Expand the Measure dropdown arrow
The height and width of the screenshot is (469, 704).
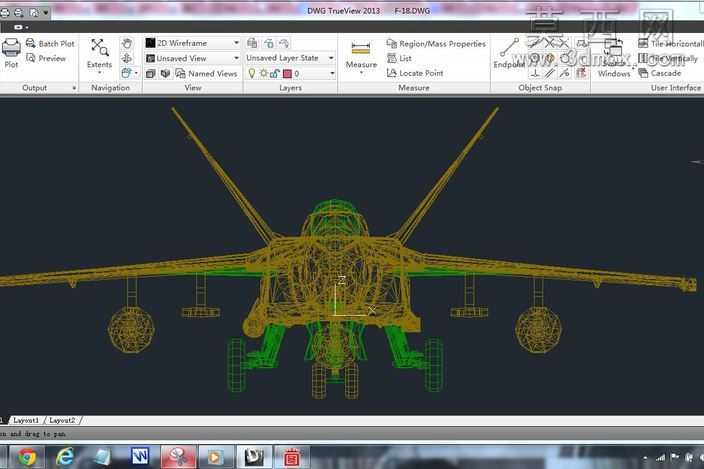click(361, 72)
